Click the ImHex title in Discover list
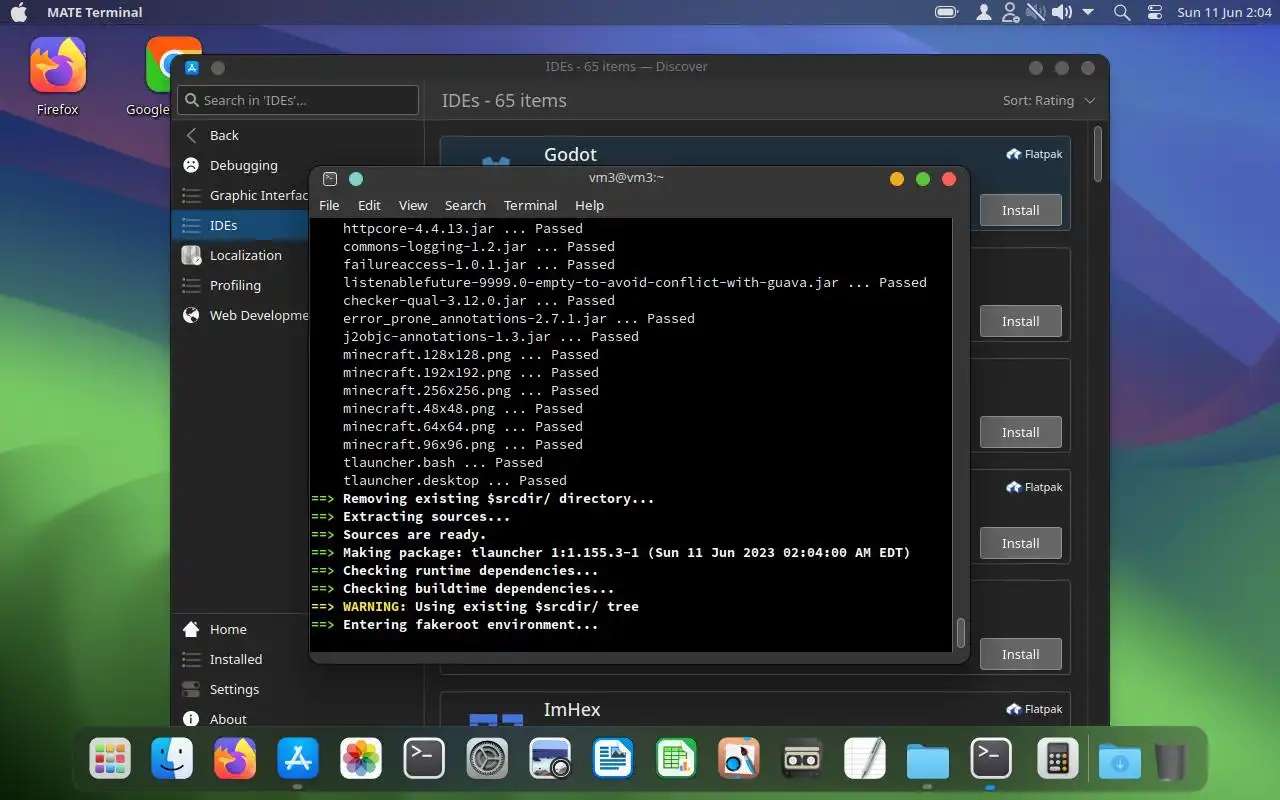 point(572,709)
